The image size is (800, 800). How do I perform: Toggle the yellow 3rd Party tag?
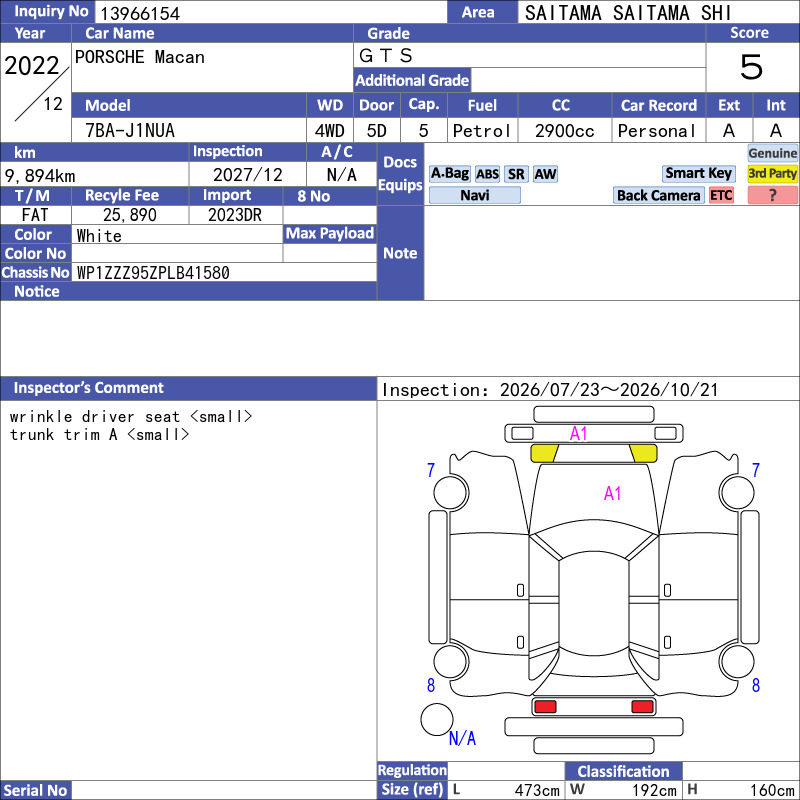pos(772,173)
